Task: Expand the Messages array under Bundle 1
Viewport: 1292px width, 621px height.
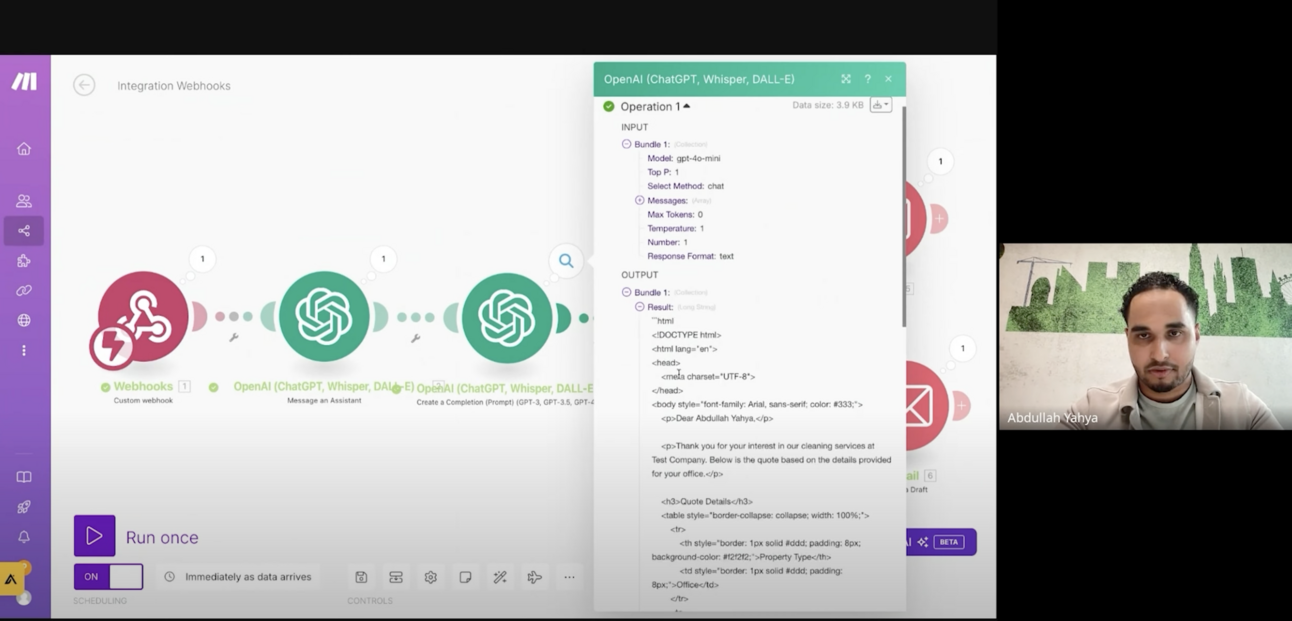Action: click(639, 200)
